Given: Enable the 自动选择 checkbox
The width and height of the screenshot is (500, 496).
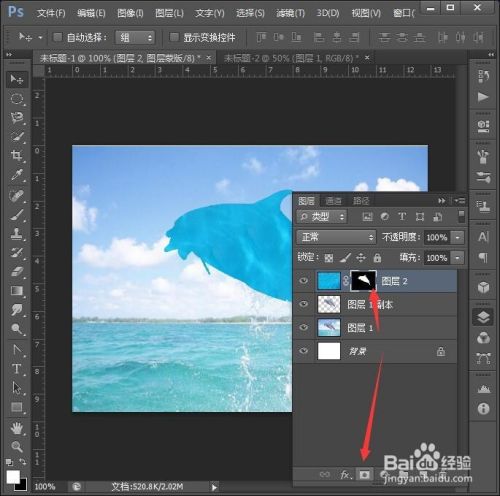Looking at the screenshot, I should point(58,37).
